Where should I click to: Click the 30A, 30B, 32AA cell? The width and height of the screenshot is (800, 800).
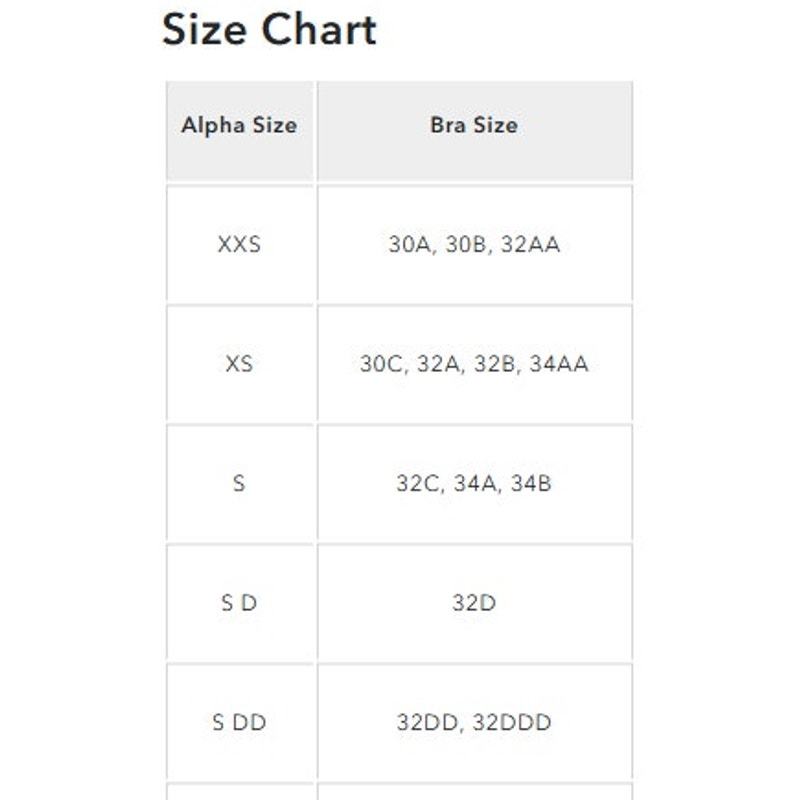click(x=474, y=244)
